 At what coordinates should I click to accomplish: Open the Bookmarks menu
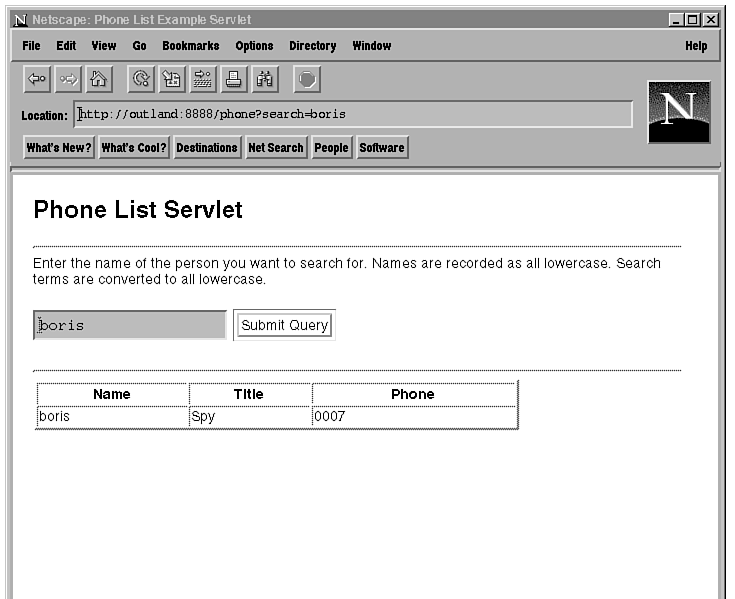point(190,46)
